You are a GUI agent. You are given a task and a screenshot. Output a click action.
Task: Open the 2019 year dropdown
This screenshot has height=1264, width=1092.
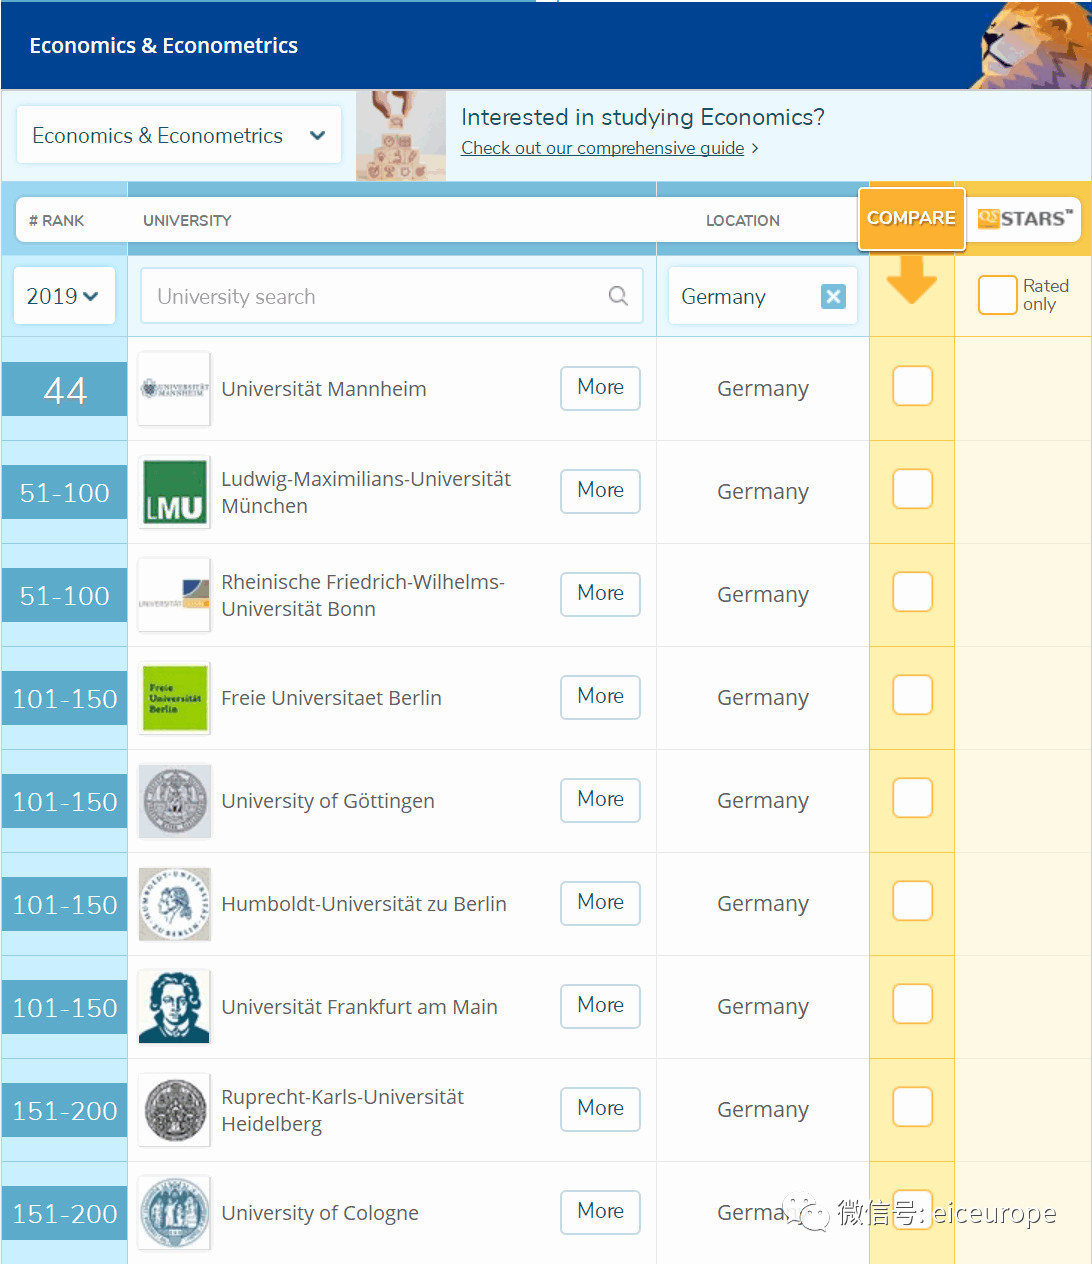(x=63, y=296)
